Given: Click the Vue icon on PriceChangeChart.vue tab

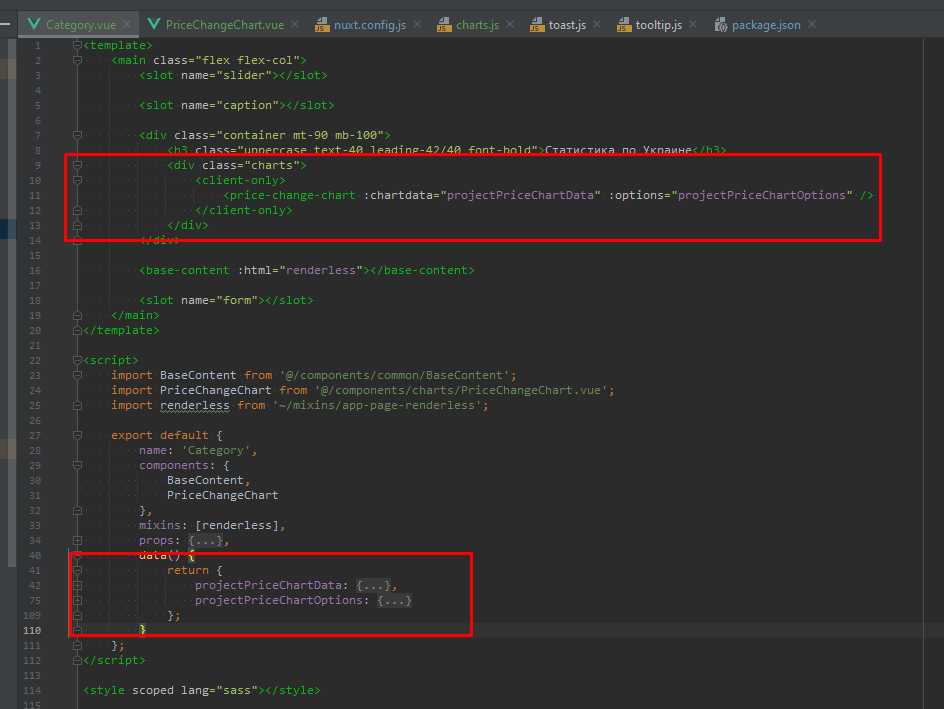Looking at the screenshot, I should point(154,24).
